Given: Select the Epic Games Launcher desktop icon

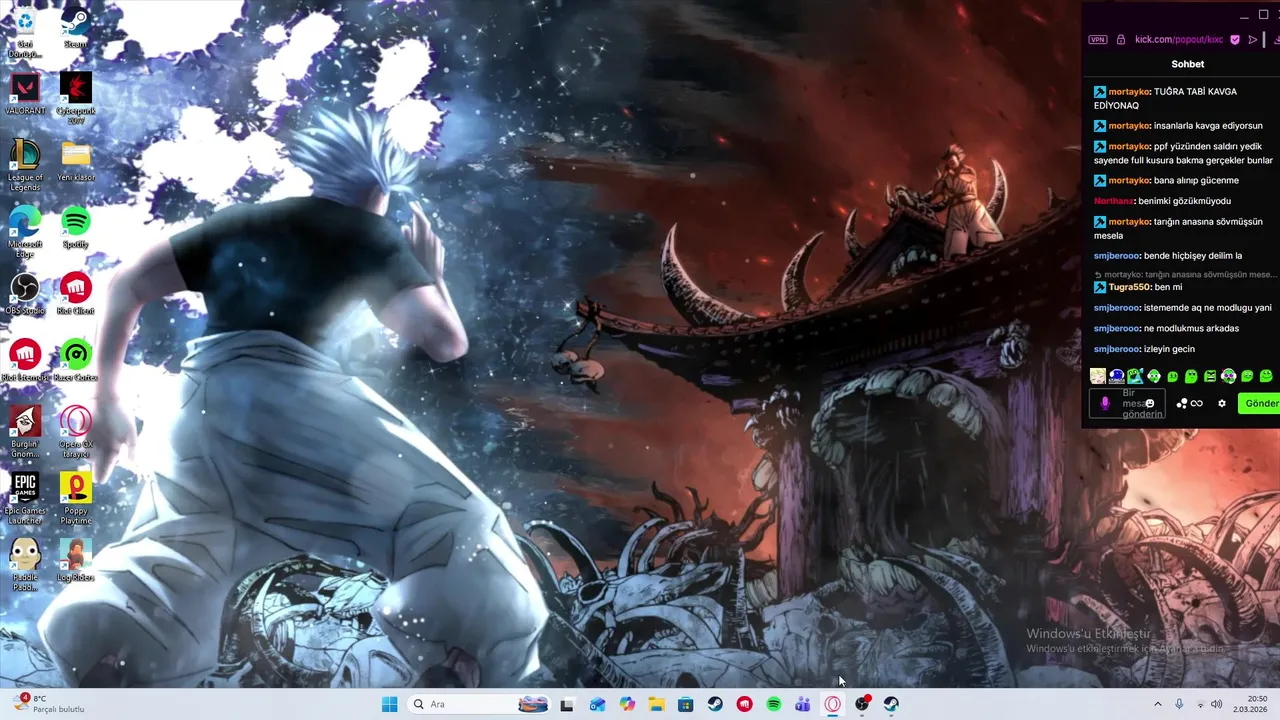Looking at the screenshot, I should 25,498.
